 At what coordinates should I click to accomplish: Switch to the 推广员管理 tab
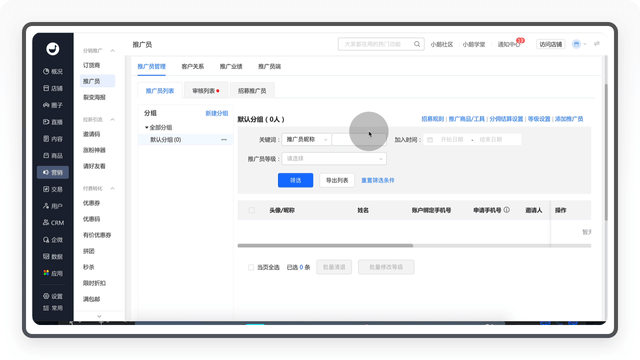pos(151,67)
